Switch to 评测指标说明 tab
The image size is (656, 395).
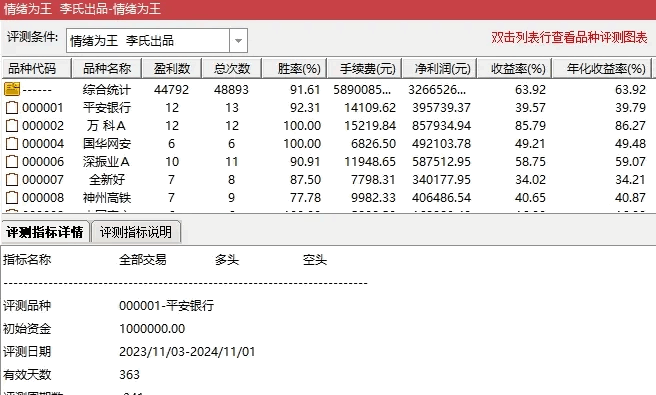pos(136,232)
